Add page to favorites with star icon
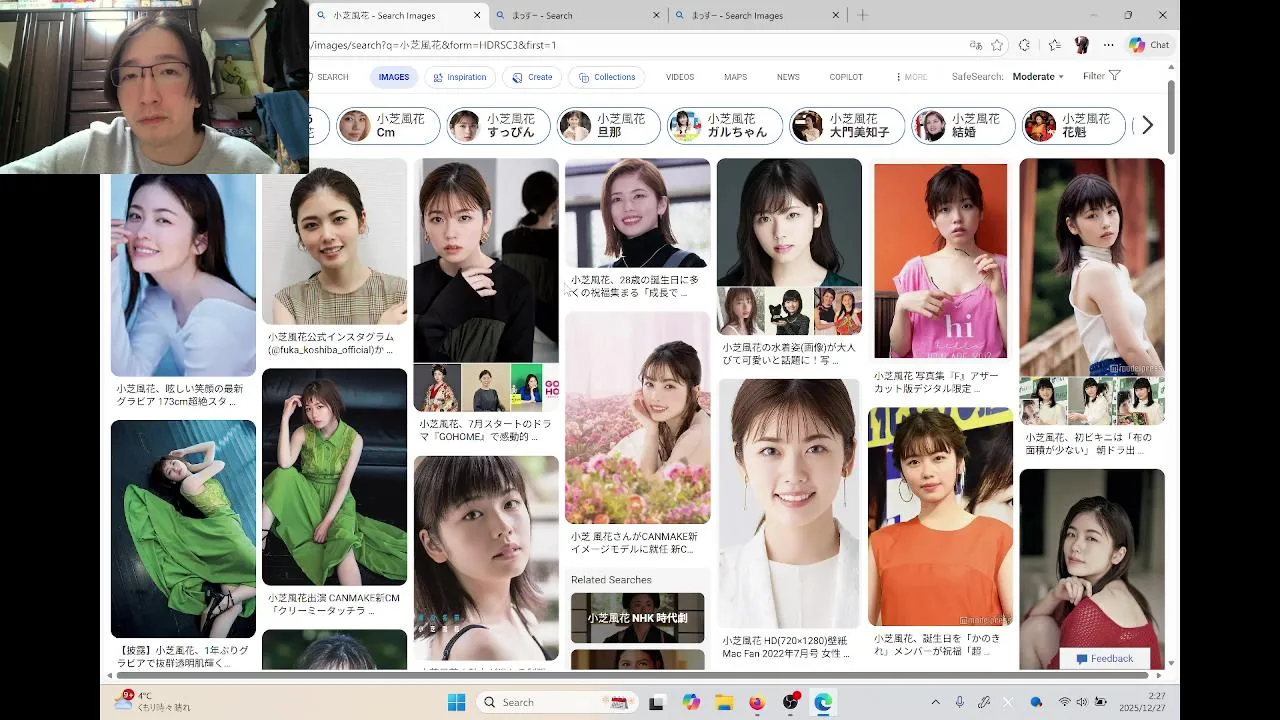The width and height of the screenshot is (1280, 720). [x=997, y=45]
